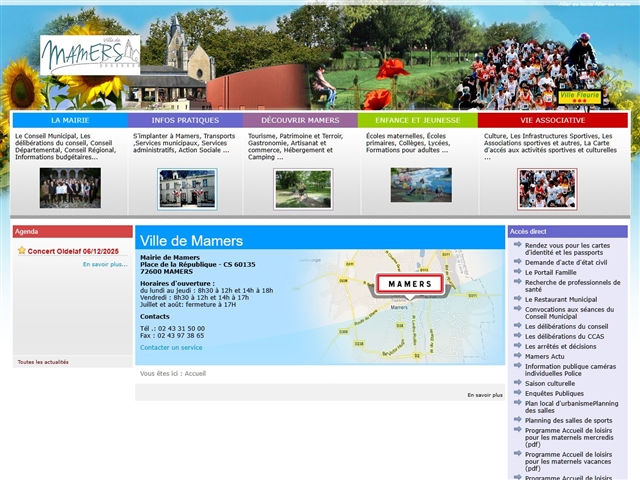Open Concert Oldelaf 06/12/2025 event
This screenshot has width=640, height=480.
coord(73,251)
